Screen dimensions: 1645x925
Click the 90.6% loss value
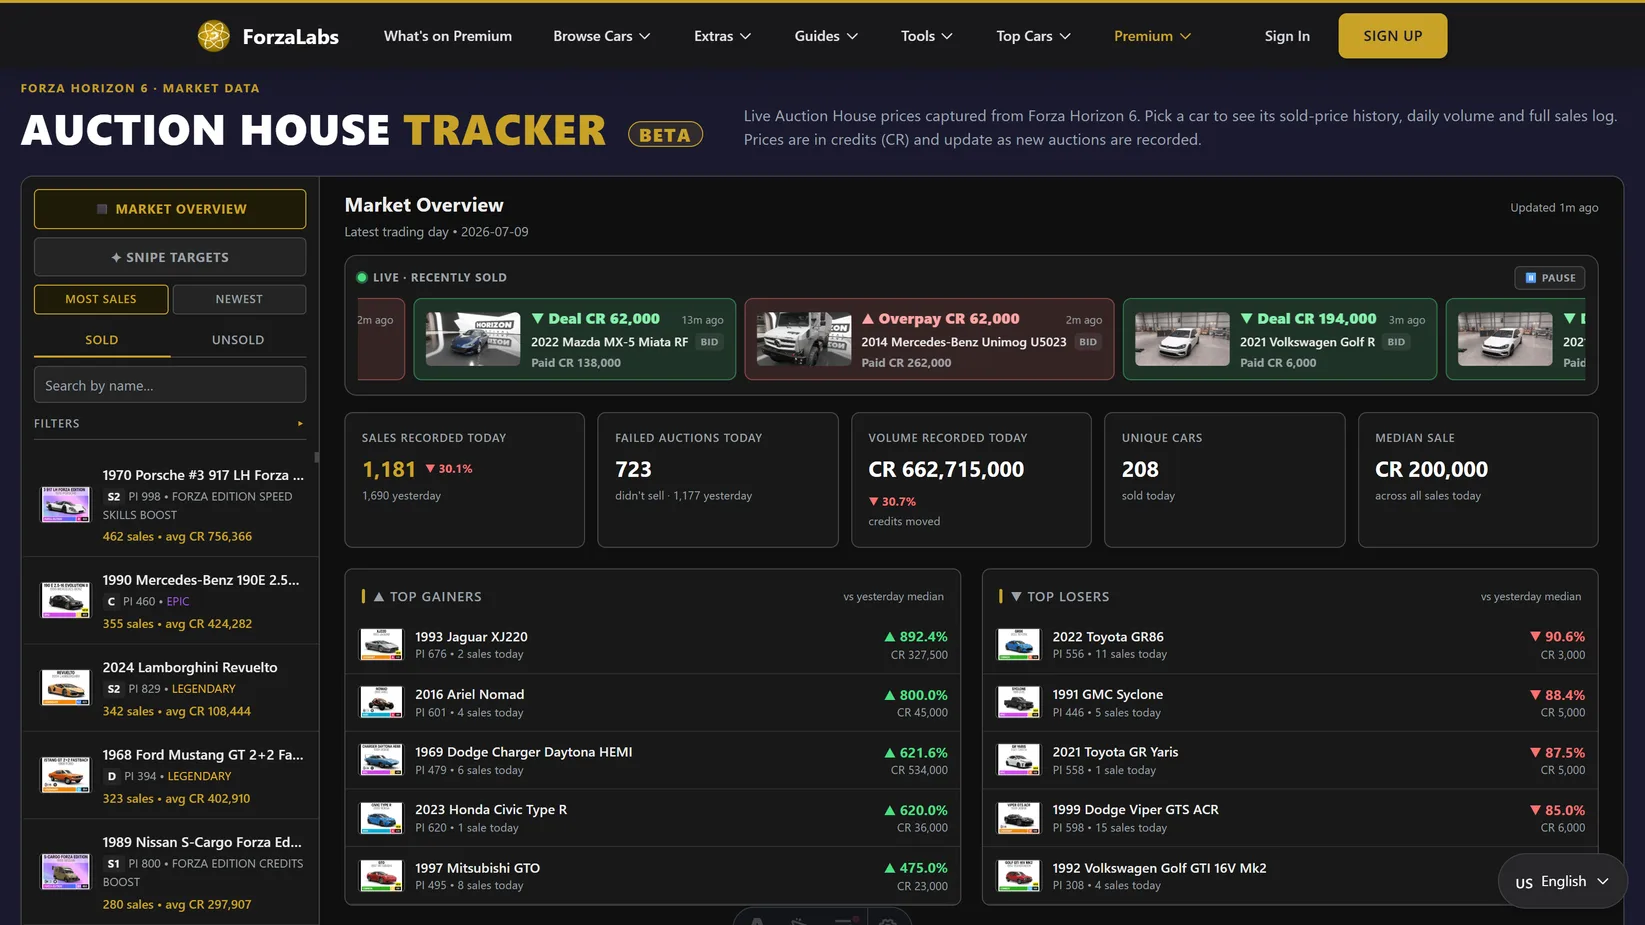coord(1557,637)
